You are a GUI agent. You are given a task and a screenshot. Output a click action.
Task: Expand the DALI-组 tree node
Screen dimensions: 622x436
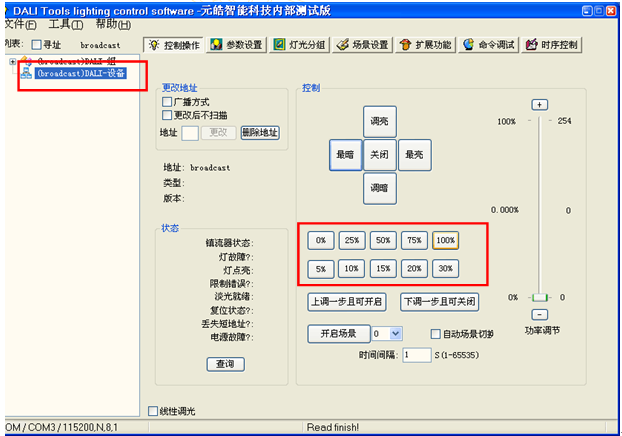(13, 62)
